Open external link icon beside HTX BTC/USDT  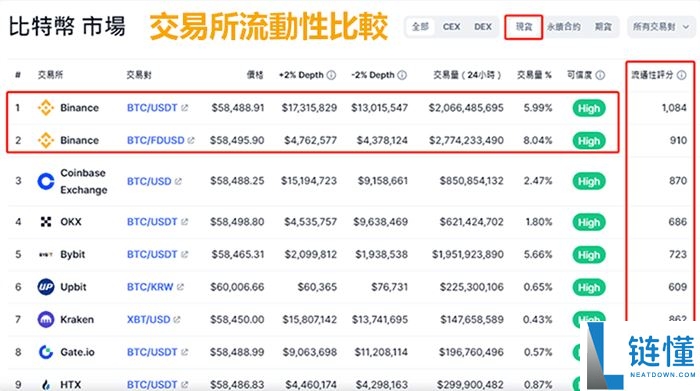(x=184, y=384)
